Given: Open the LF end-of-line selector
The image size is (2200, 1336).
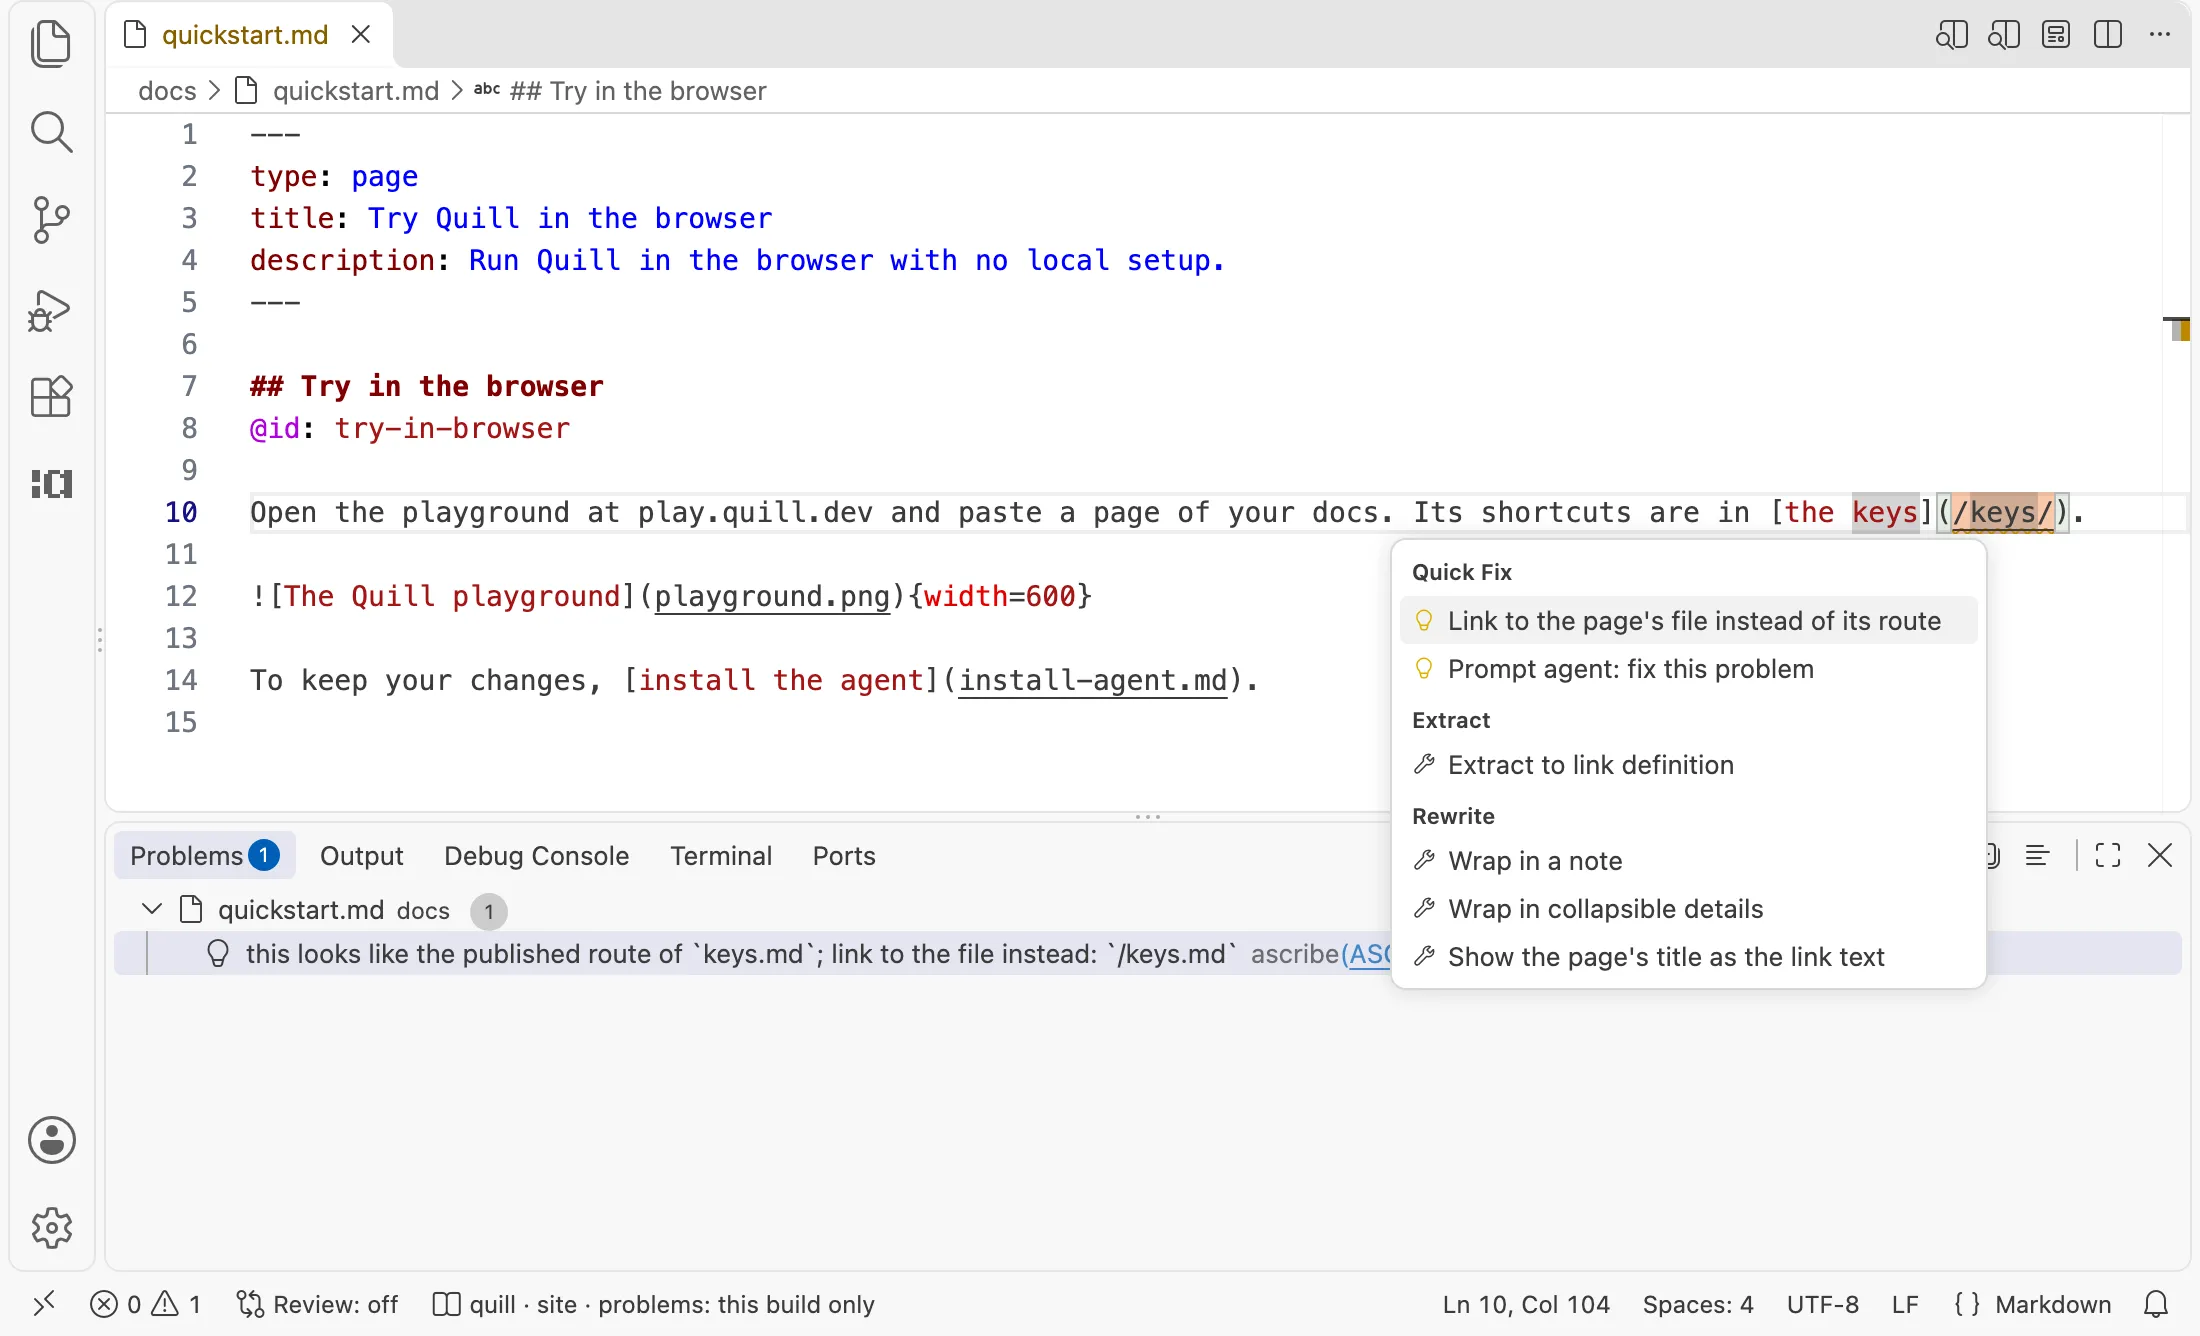Looking at the screenshot, I should click(x=1905, y=1304).
